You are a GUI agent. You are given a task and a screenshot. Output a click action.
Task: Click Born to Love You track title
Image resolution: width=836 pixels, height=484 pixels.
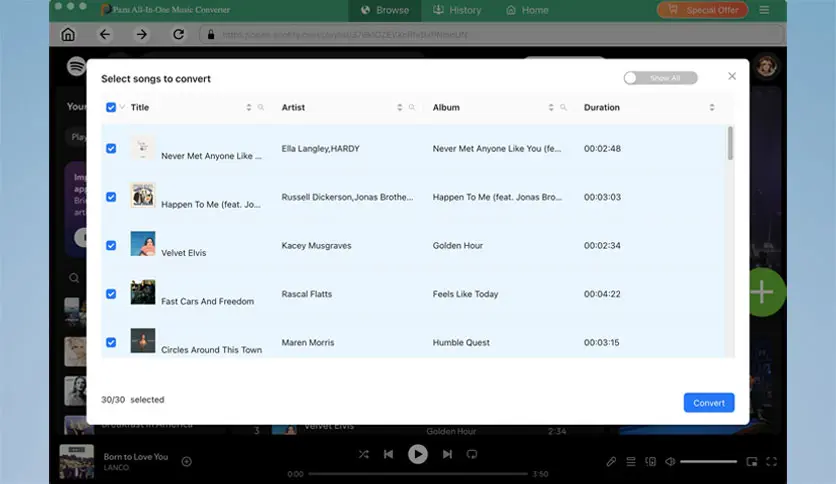(135, 457)
